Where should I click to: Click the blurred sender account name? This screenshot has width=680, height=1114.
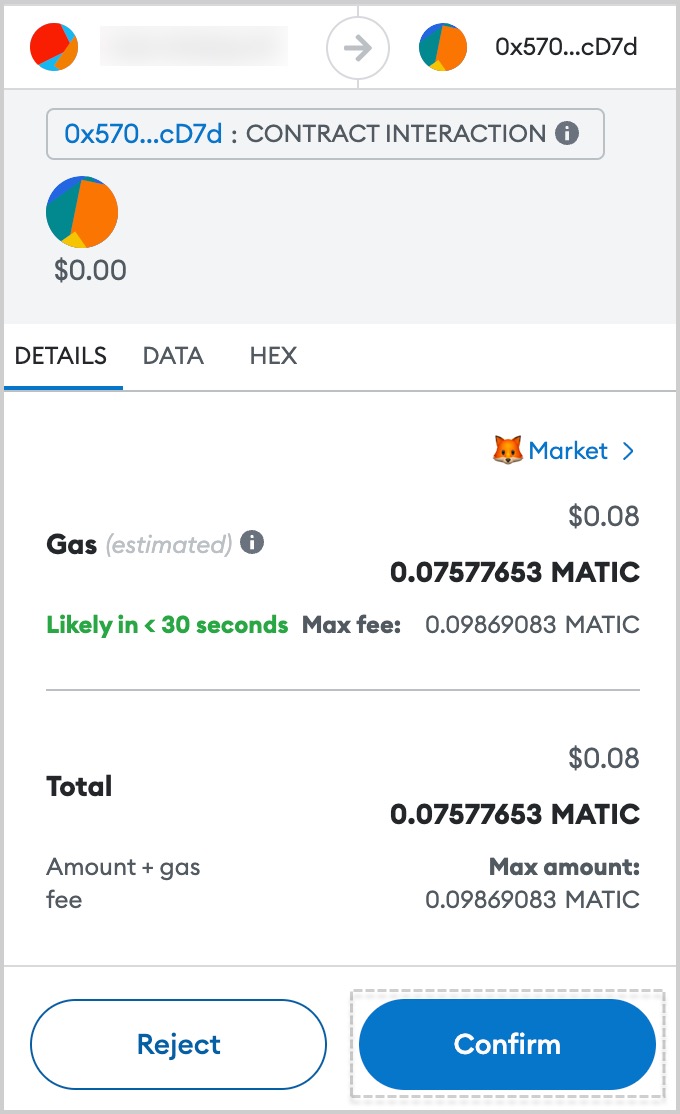pos(194,46)
